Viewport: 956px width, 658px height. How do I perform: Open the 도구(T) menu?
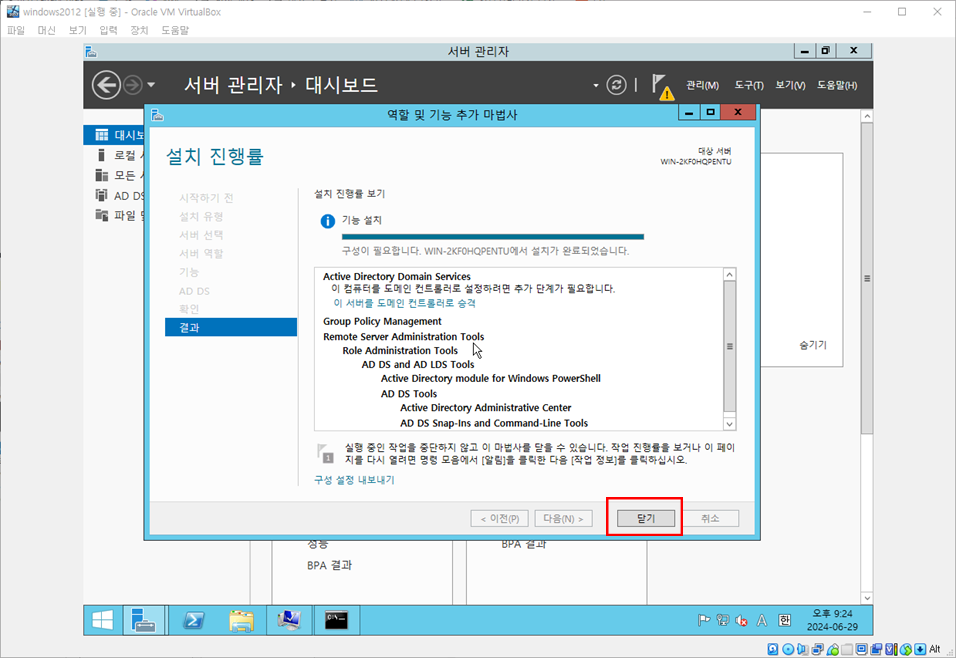[749, 85]
